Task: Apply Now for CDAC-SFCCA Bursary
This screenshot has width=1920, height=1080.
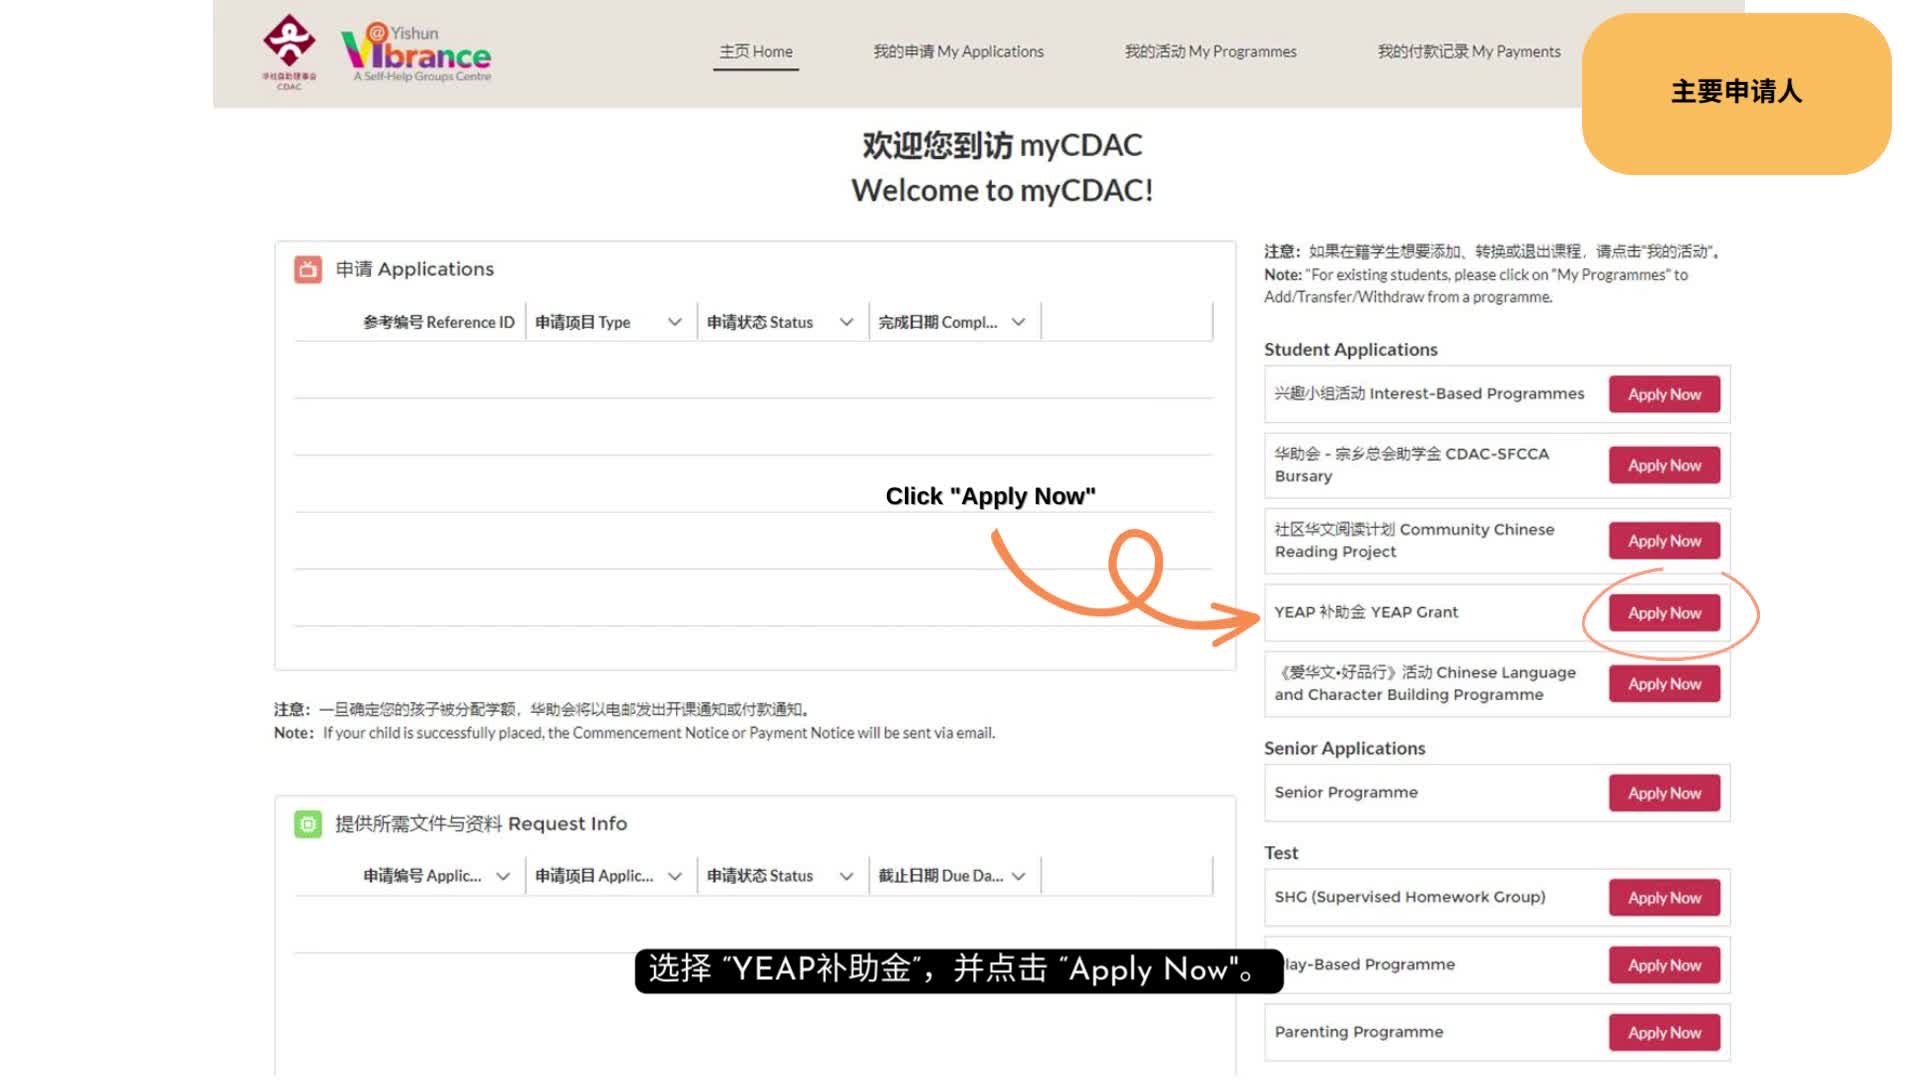Action: tap(1663, 464)
